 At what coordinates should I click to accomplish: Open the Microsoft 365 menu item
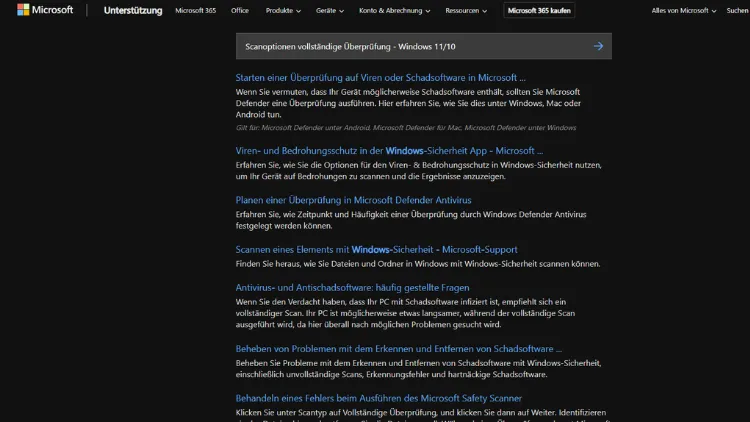point(195,11)
